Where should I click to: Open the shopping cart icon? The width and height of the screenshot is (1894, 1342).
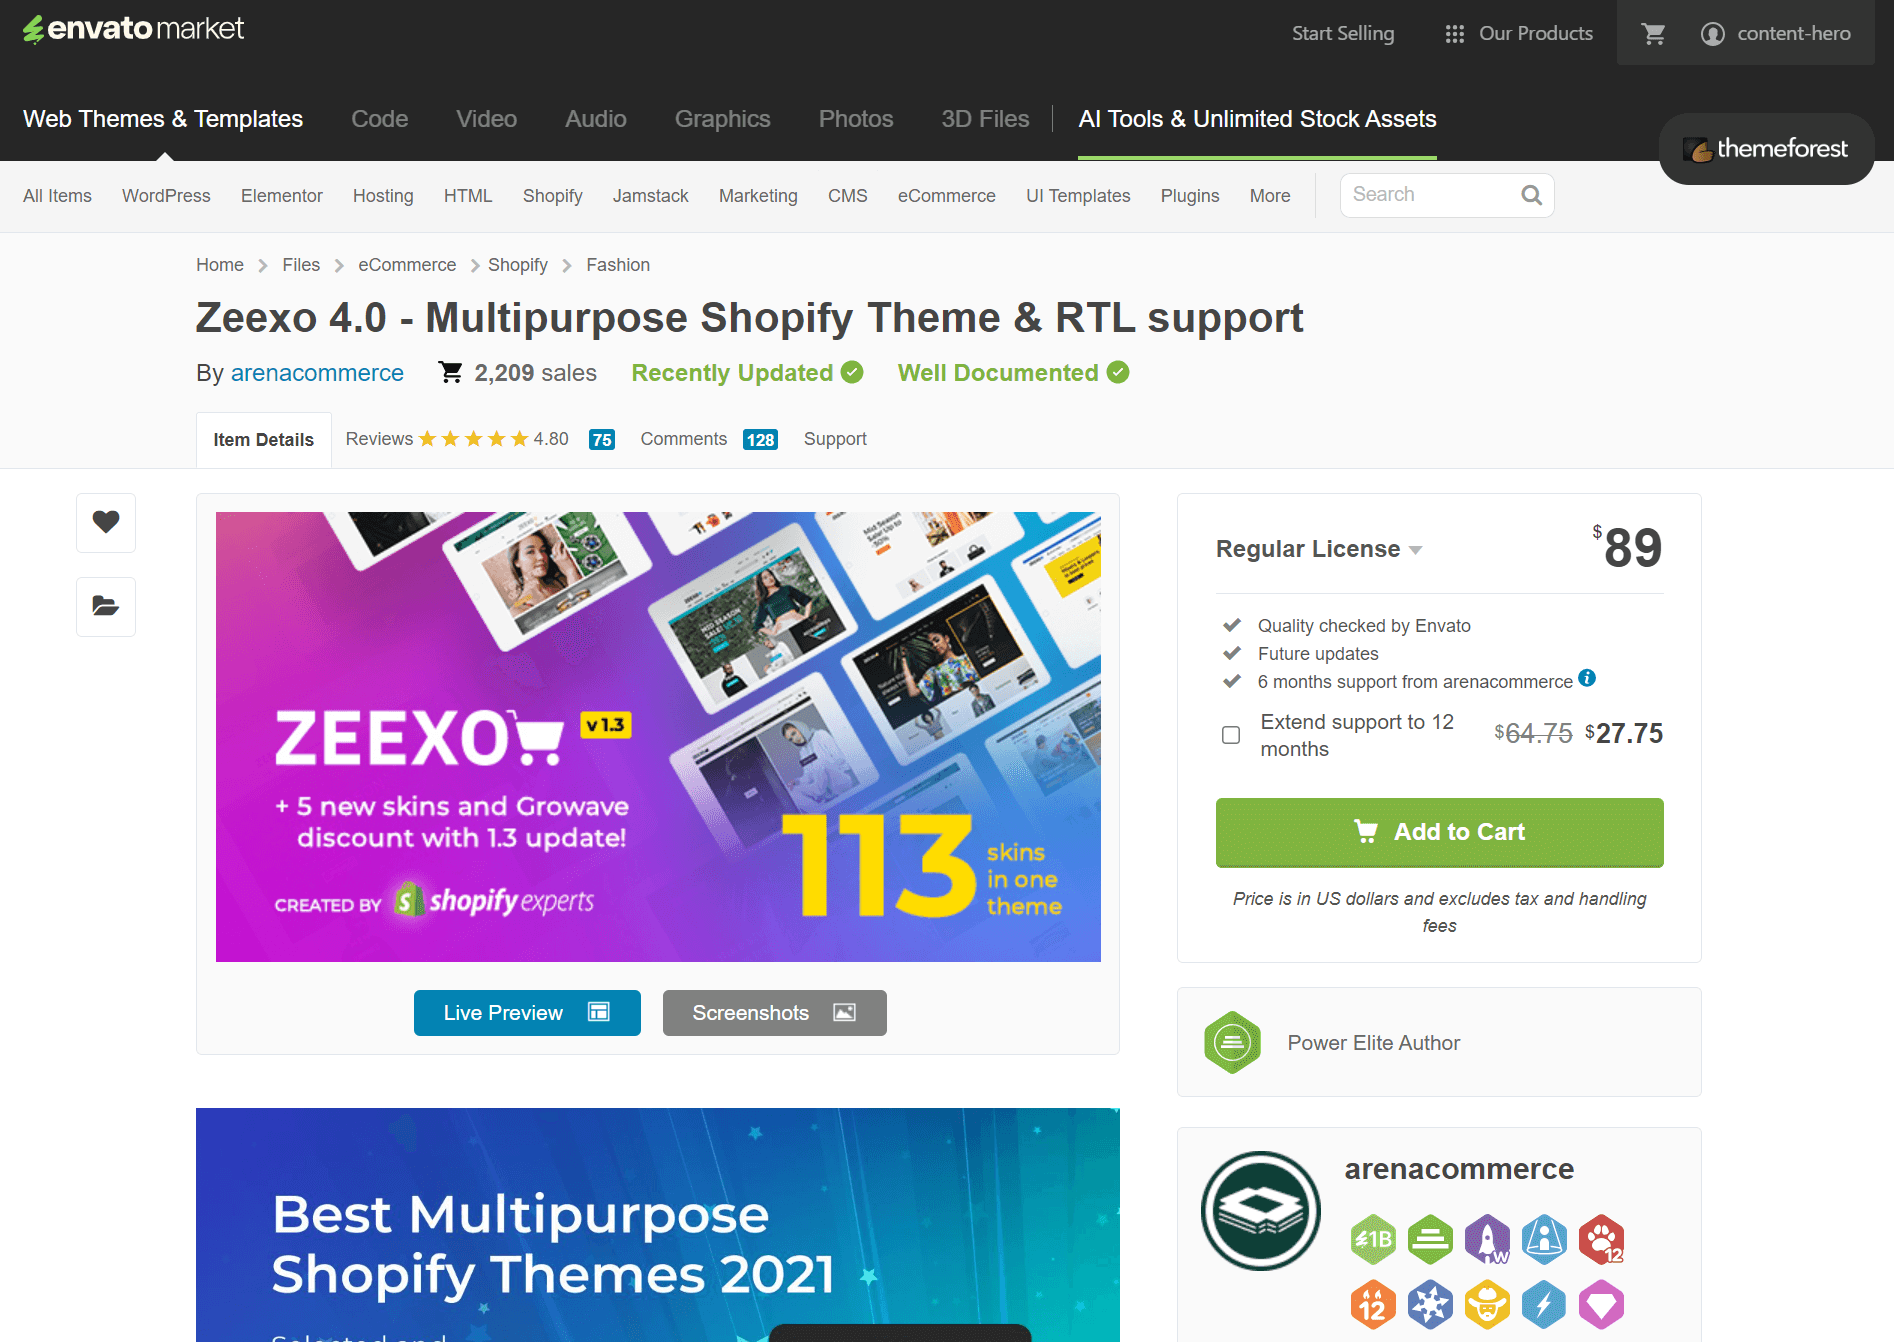[x=1654, y=32]
